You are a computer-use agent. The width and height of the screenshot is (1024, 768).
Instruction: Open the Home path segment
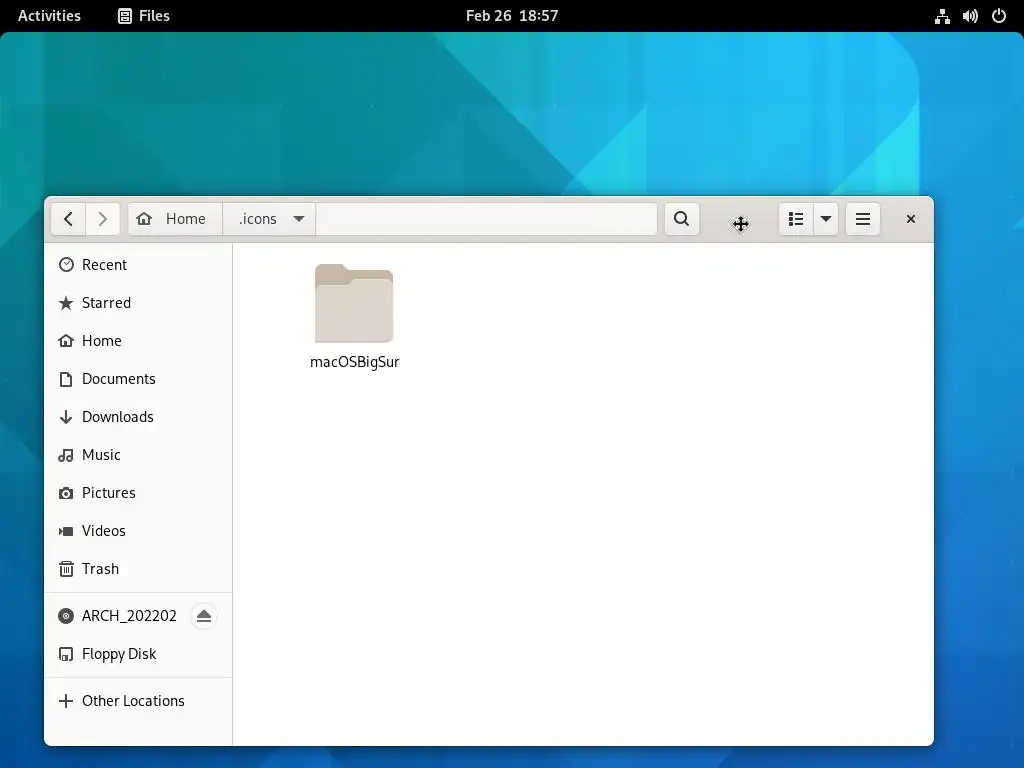[175, 219]
